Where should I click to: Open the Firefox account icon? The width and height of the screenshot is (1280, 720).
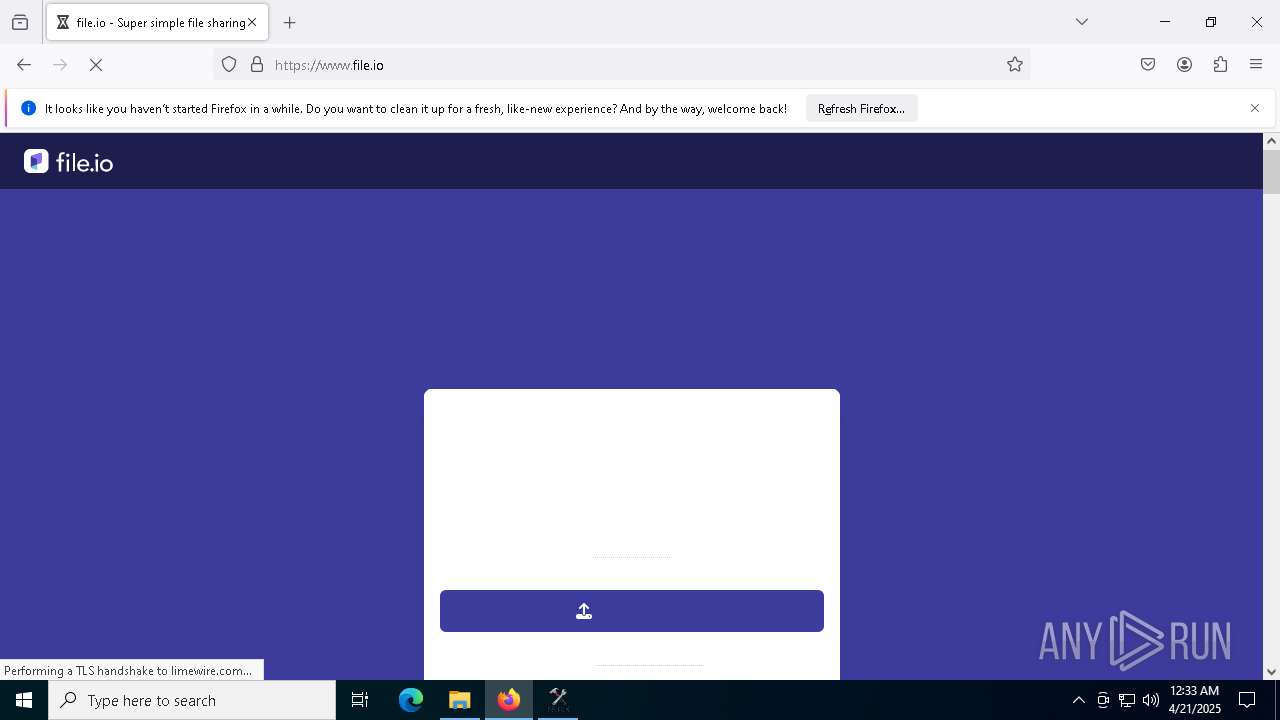coord(1184,65)
